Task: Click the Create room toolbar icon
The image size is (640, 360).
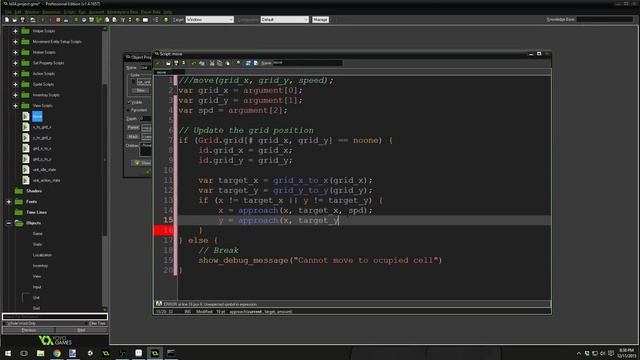Action: click(145, 20)
